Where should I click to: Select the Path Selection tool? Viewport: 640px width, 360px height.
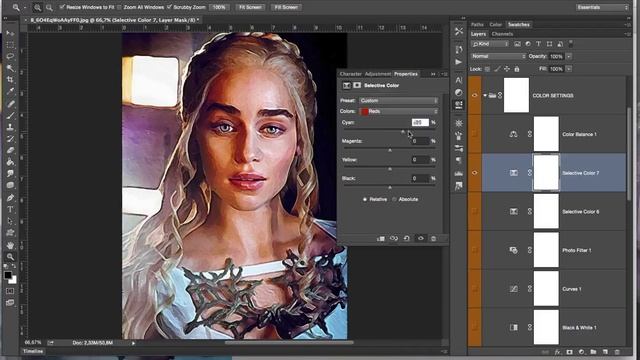11,221
